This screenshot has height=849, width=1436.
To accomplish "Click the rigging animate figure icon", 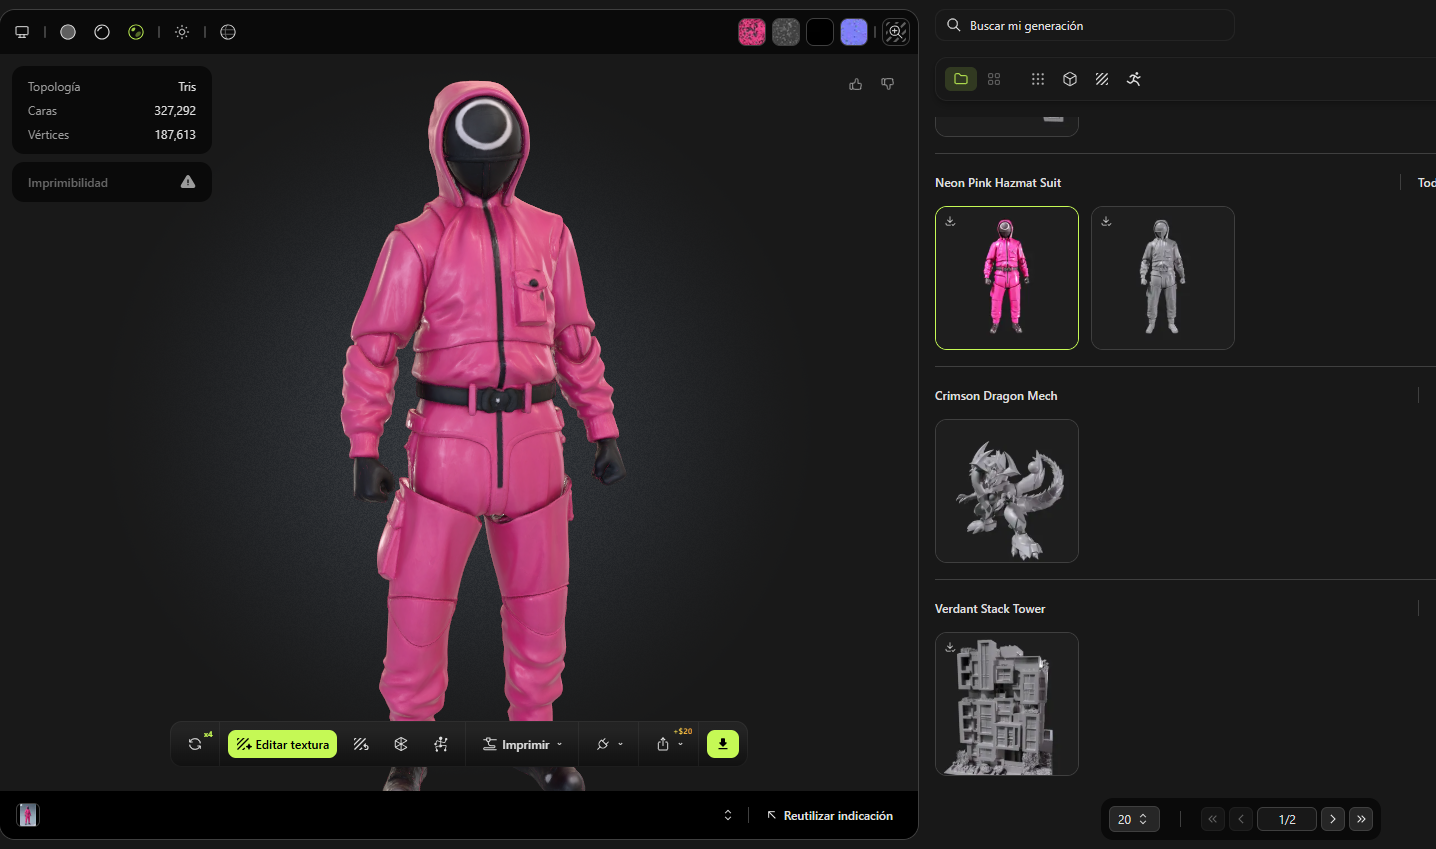I will point(441,744).
